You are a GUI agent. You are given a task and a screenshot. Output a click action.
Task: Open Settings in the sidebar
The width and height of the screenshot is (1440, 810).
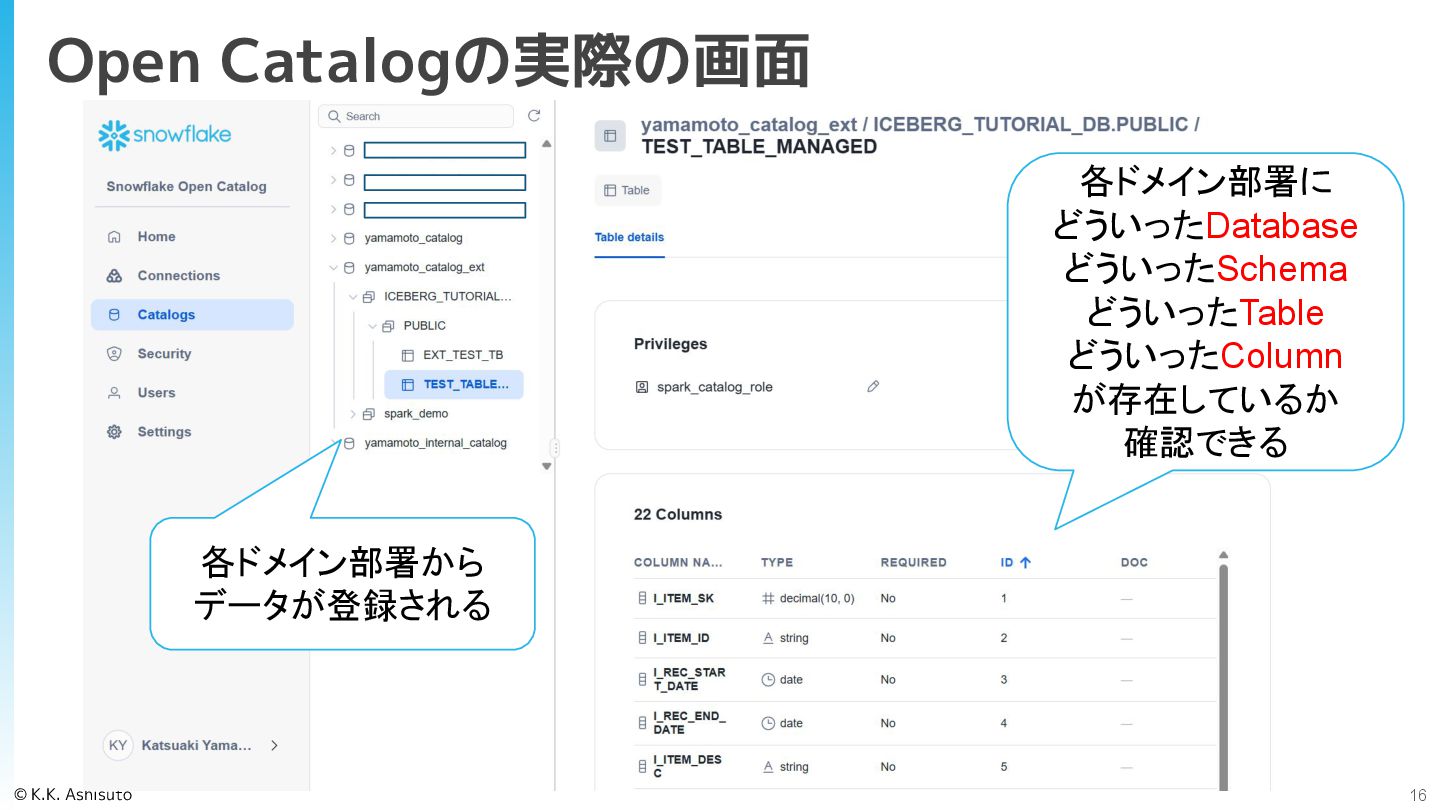[164, 432]
